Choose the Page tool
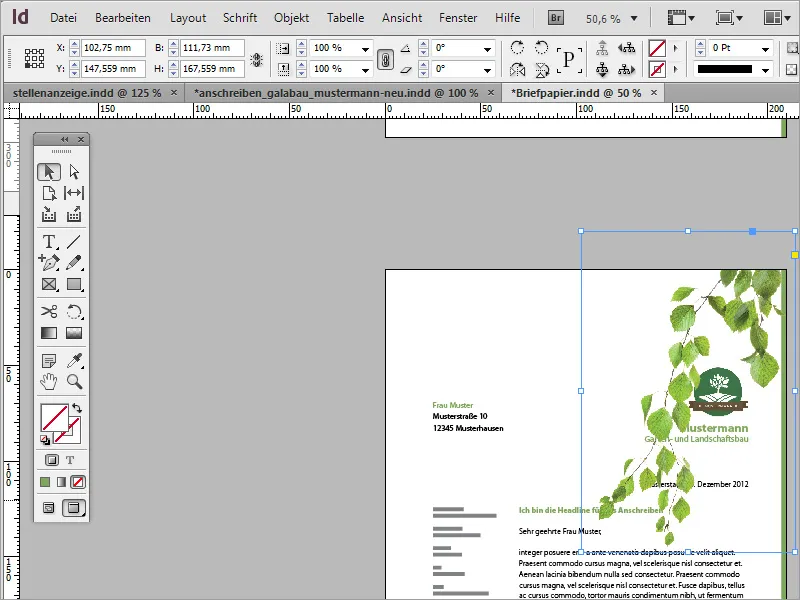The height and width of the screenshot is (600, 800). (x=49, y=193)
